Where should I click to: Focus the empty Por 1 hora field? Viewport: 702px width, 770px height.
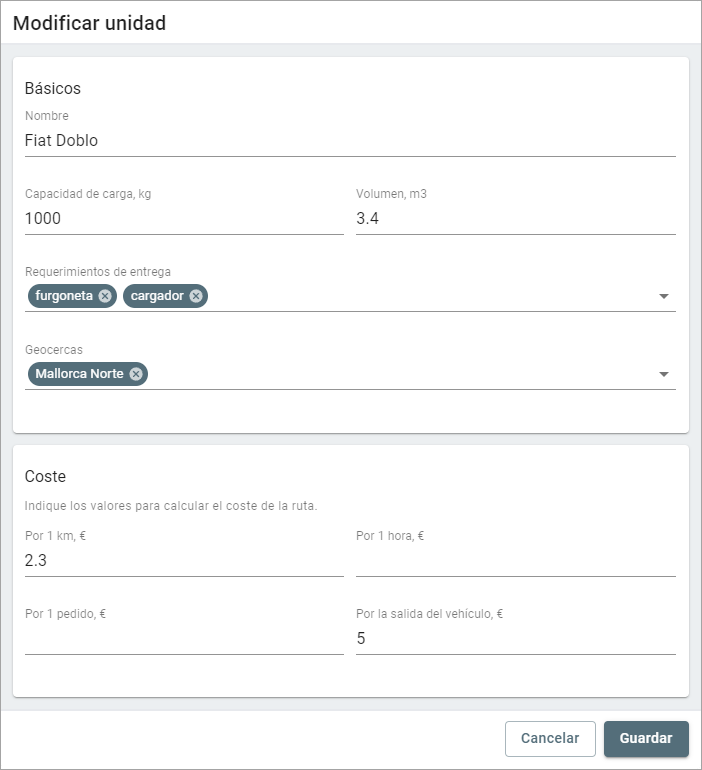pyautogui.click(x=515, y=561)
